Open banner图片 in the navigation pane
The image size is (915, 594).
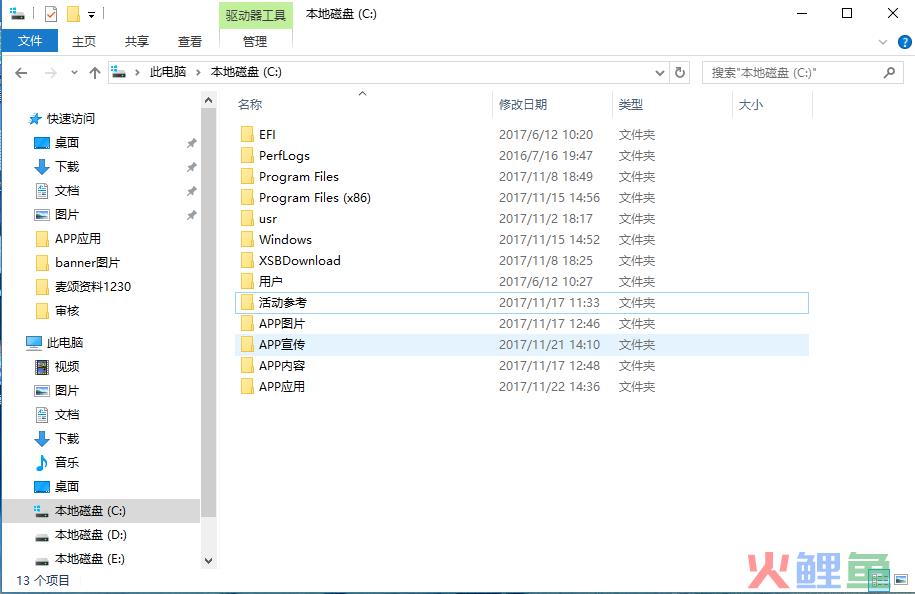point(87,263)
